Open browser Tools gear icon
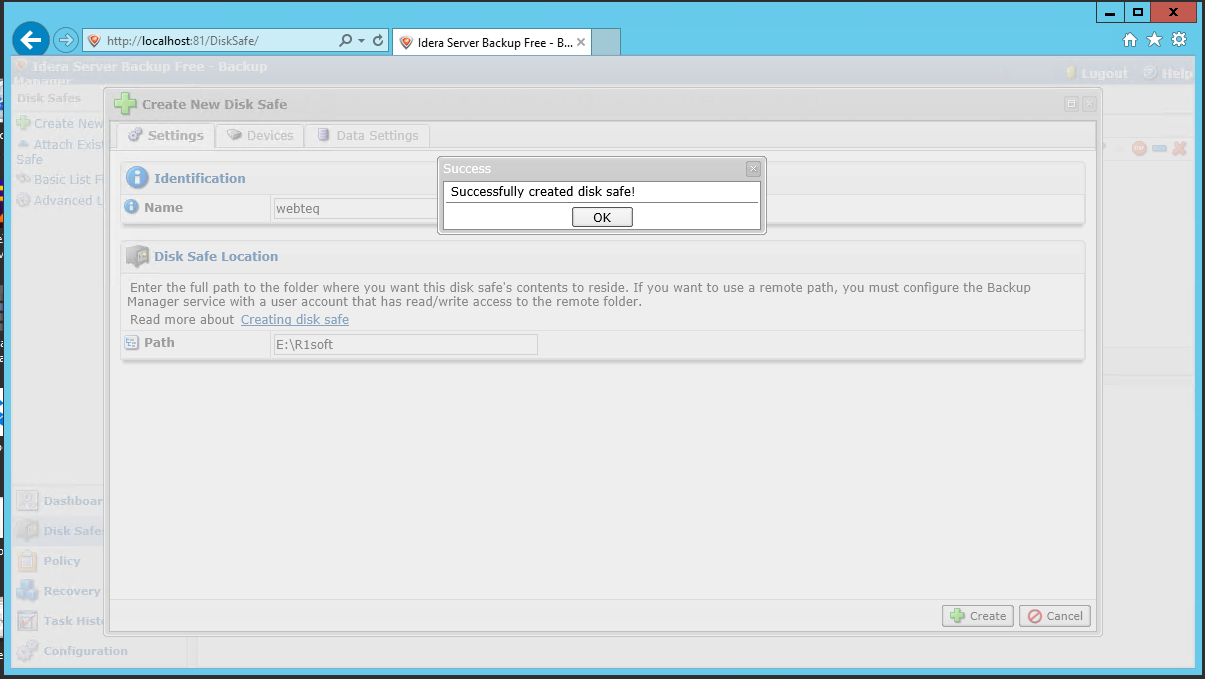The image size is (1205, 679). (1179, 40)
